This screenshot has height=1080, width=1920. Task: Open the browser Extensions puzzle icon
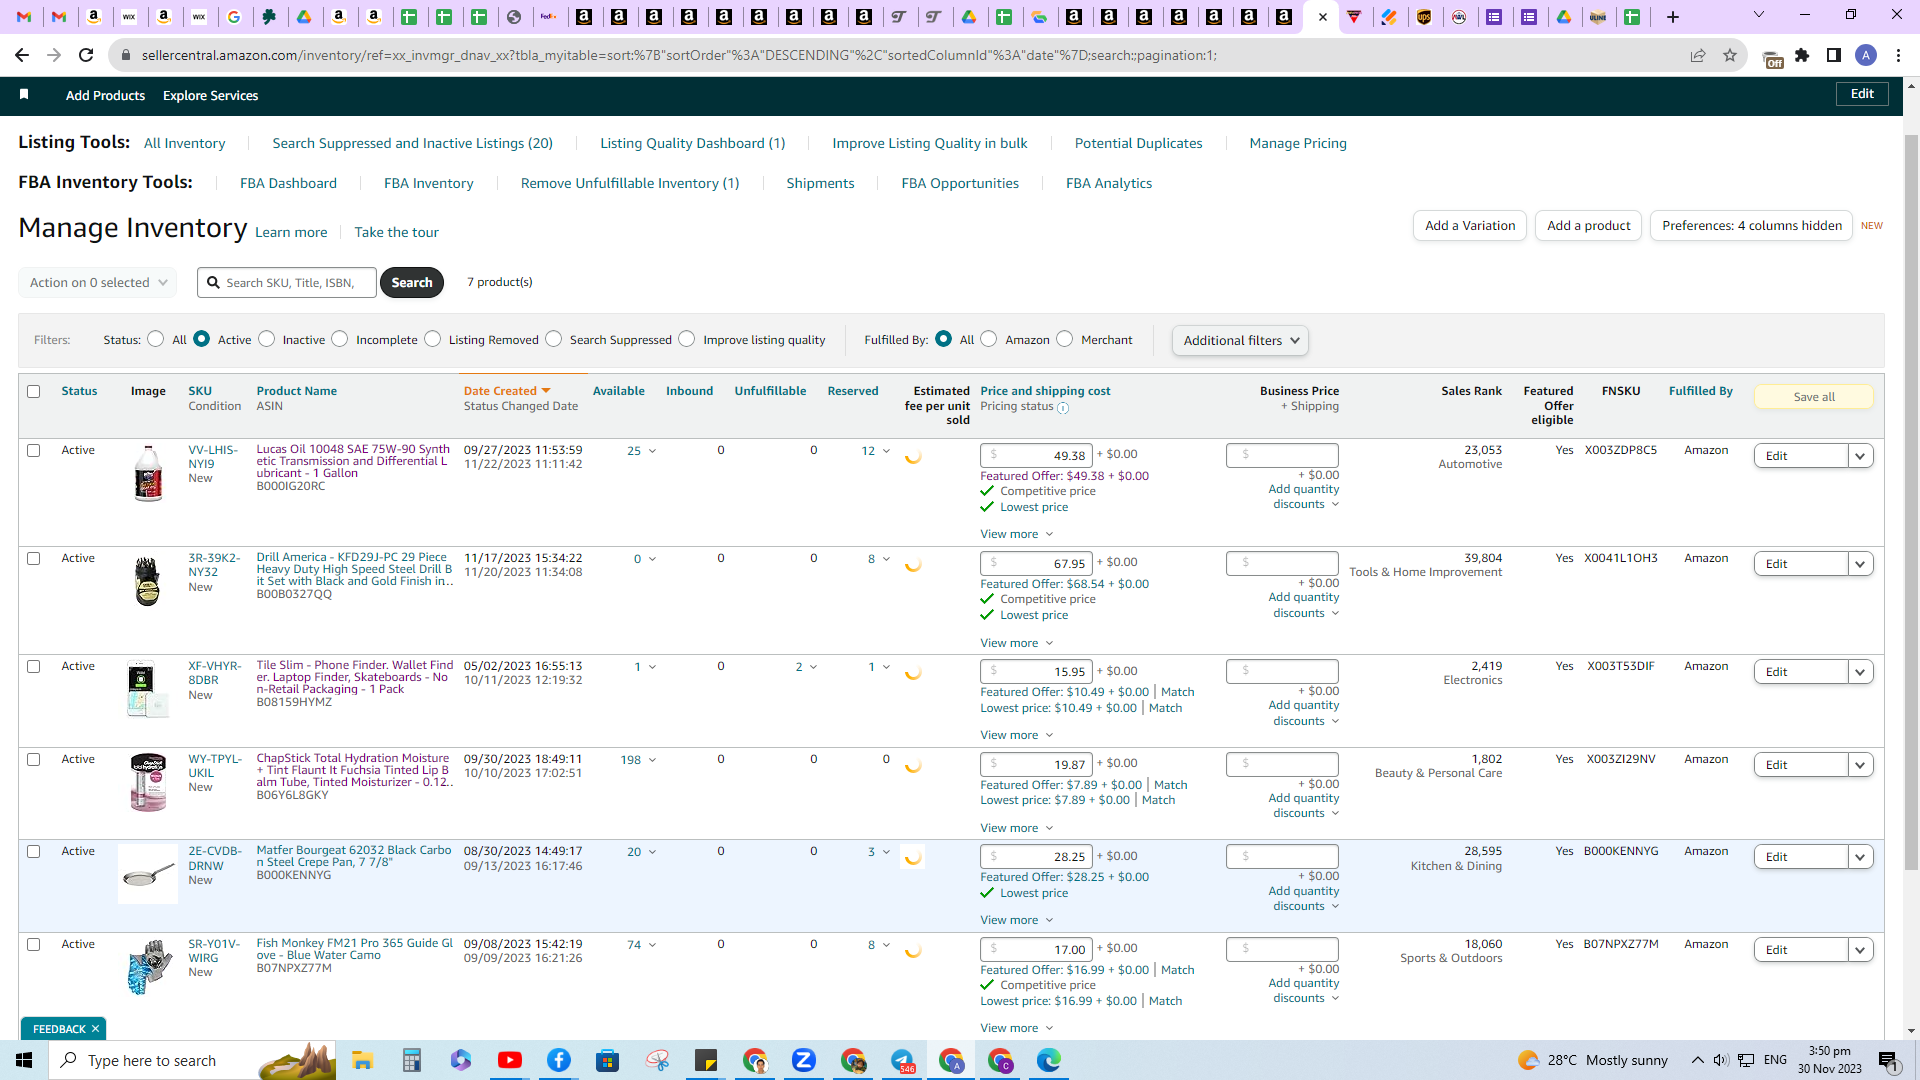click(x=1802, y=55)
